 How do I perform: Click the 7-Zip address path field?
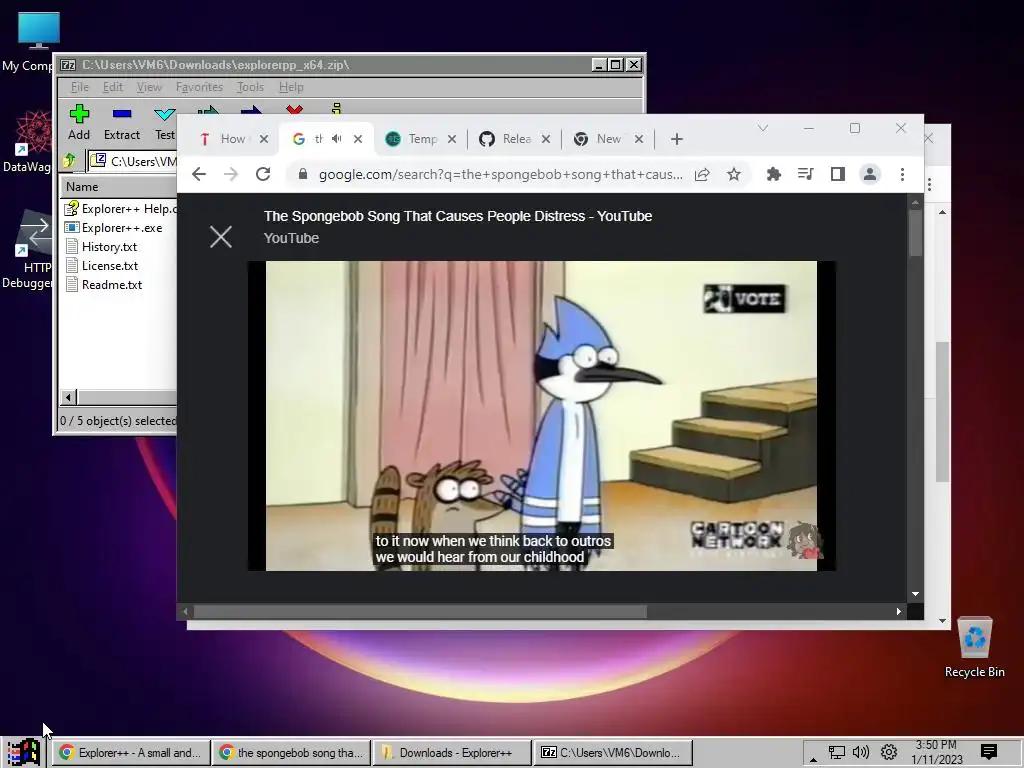click(133, 161)
